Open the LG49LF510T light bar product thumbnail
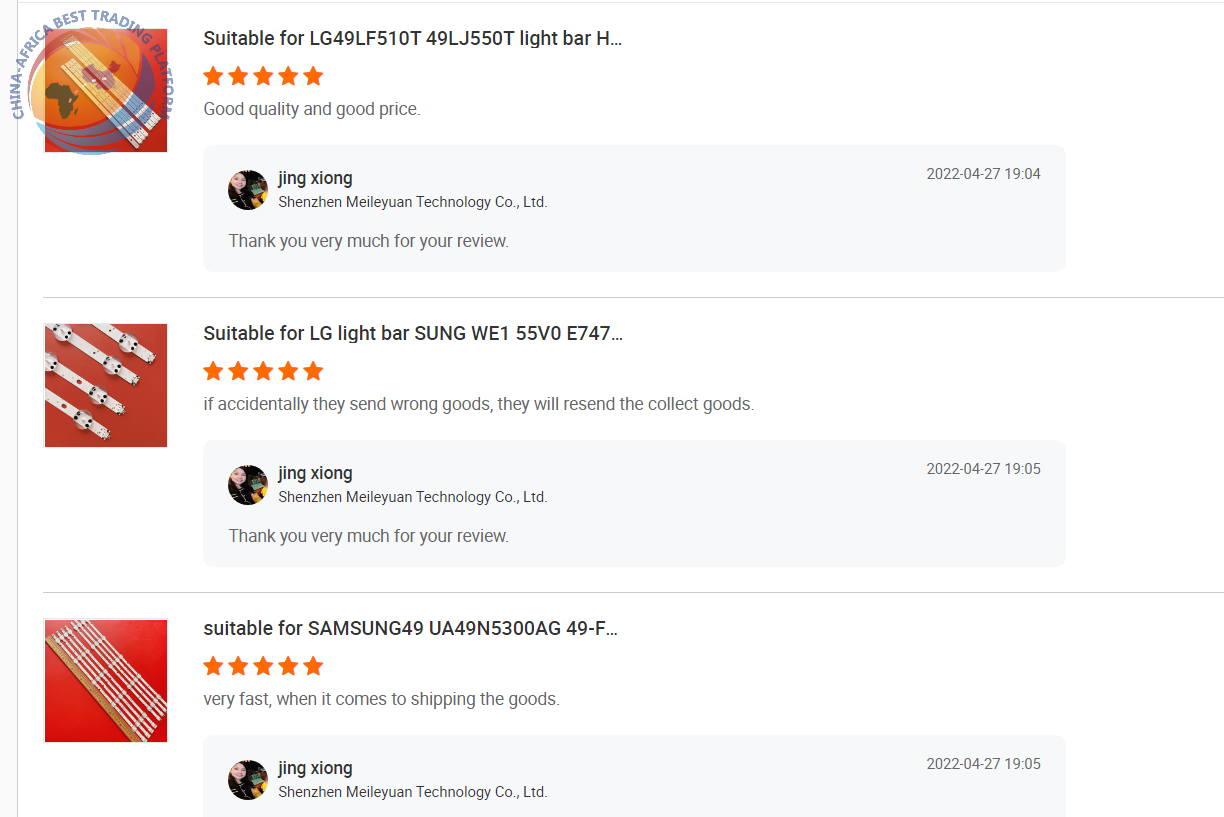This screenshot has height=817, width=1224. [x=106, y=90]
